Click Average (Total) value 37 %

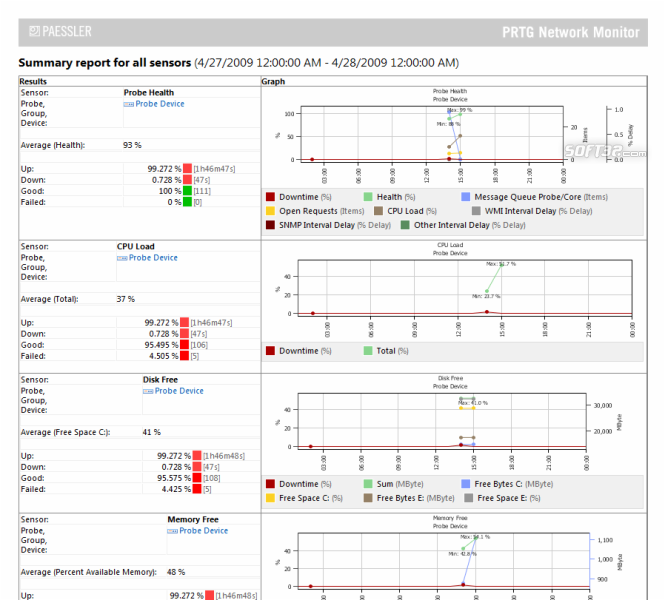tap(126, 299)
